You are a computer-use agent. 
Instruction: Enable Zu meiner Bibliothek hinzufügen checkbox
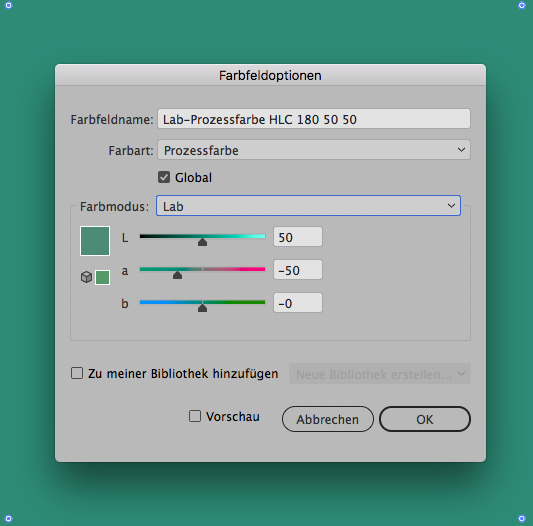pos(77,373)
